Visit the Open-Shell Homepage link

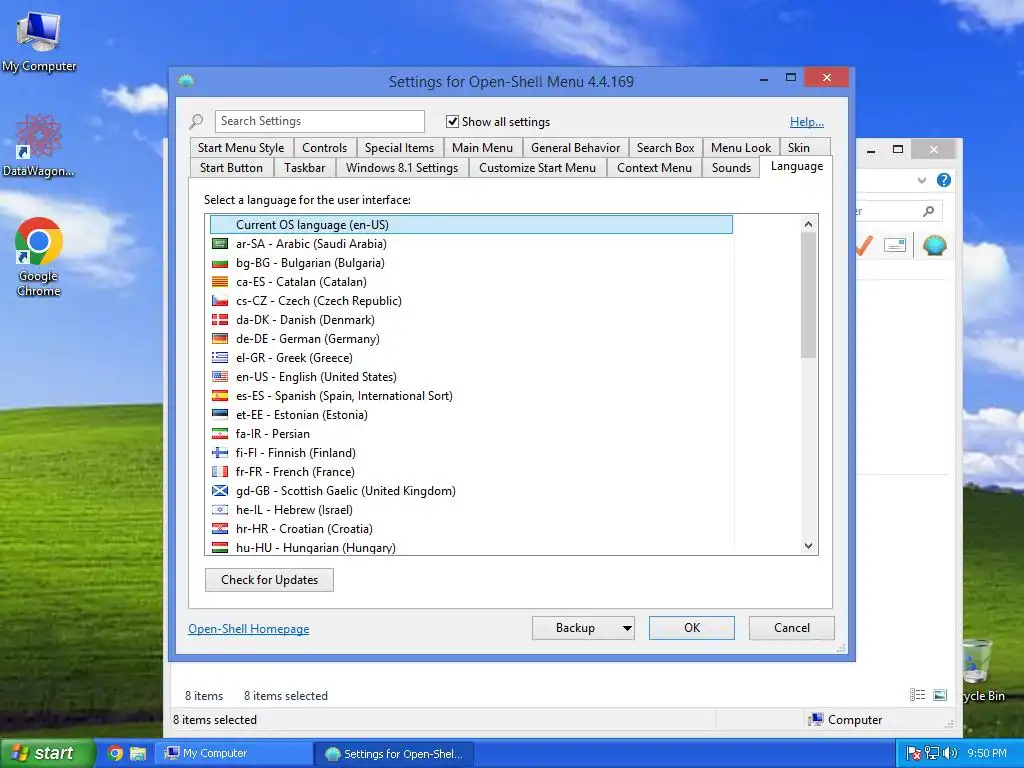pos(249,629)
